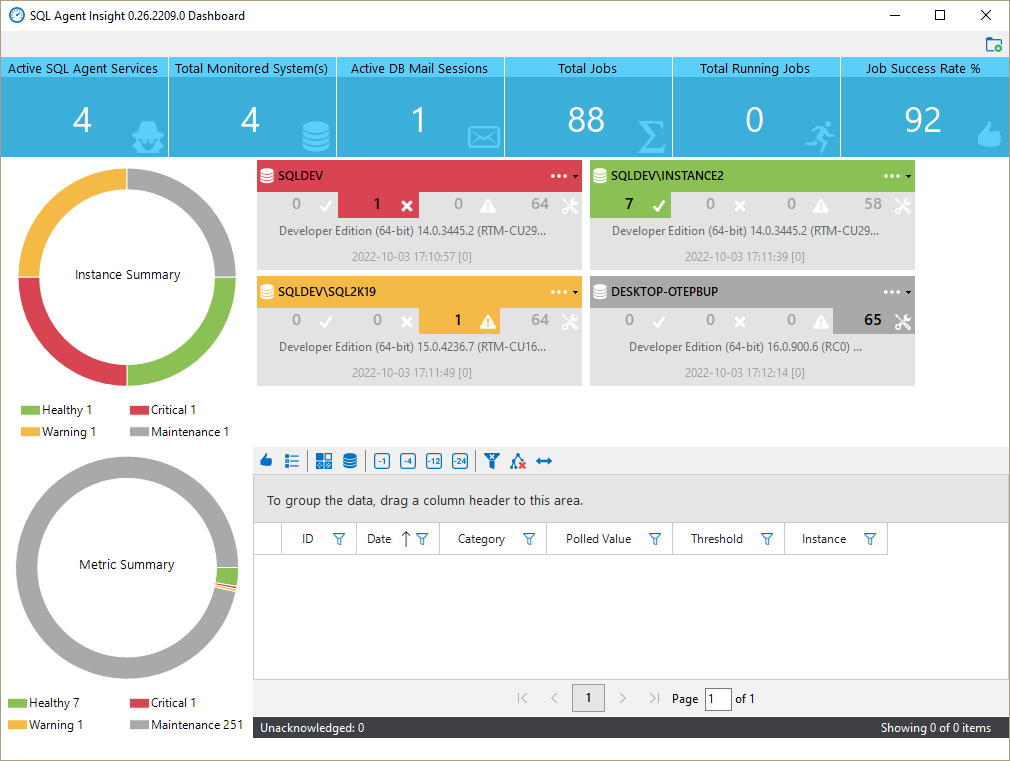Screen dimensions: 1010x761
Task: Click the thumbs-up acknowledge icon in grid toolbar
Action: pos(266,461)
